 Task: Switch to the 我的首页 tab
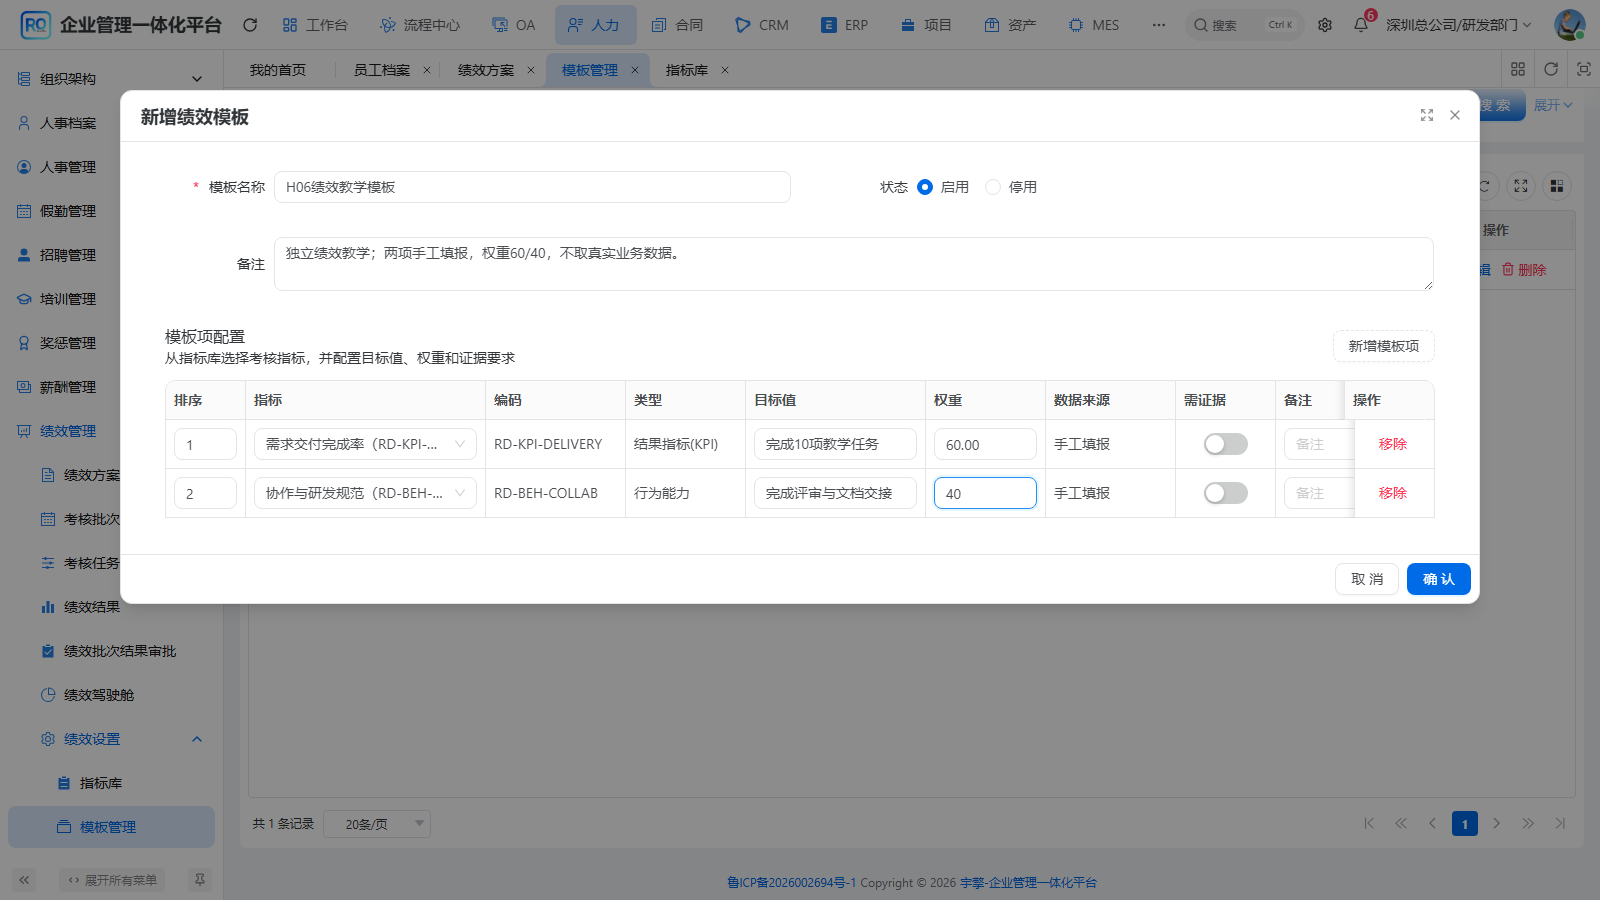(x=278, y=70)
